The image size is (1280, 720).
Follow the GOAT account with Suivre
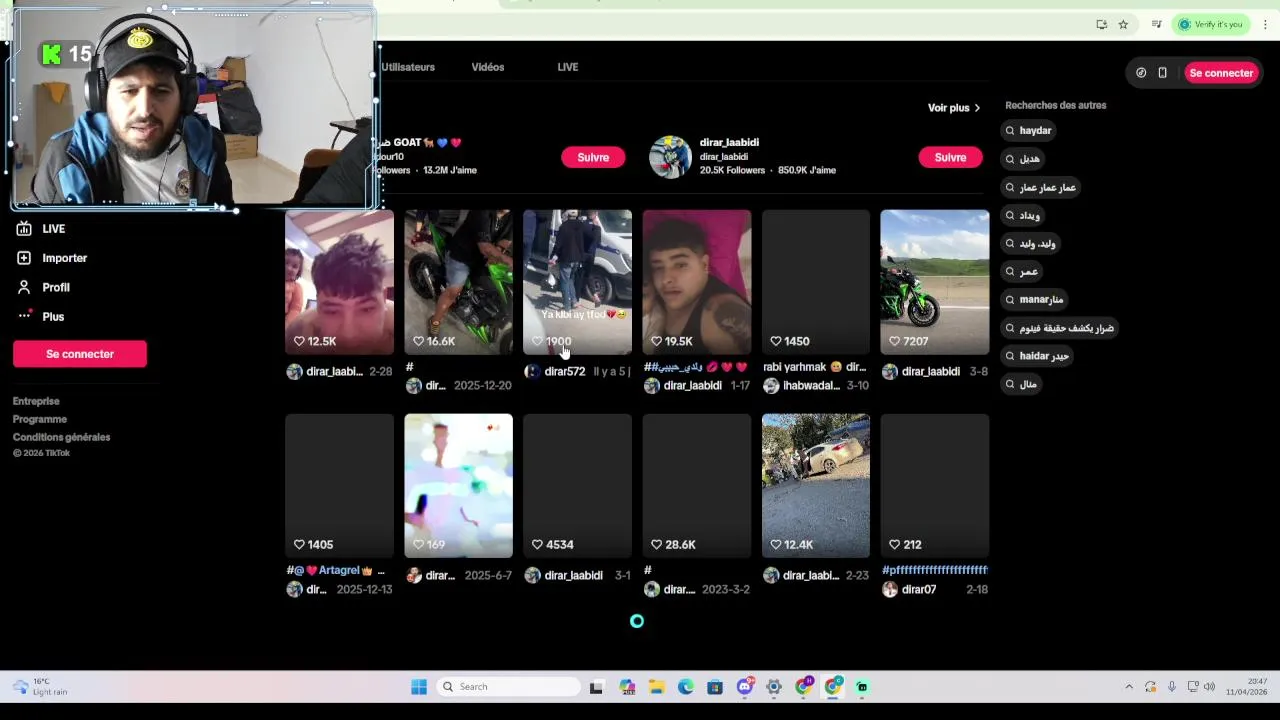[x=592, y=157]
